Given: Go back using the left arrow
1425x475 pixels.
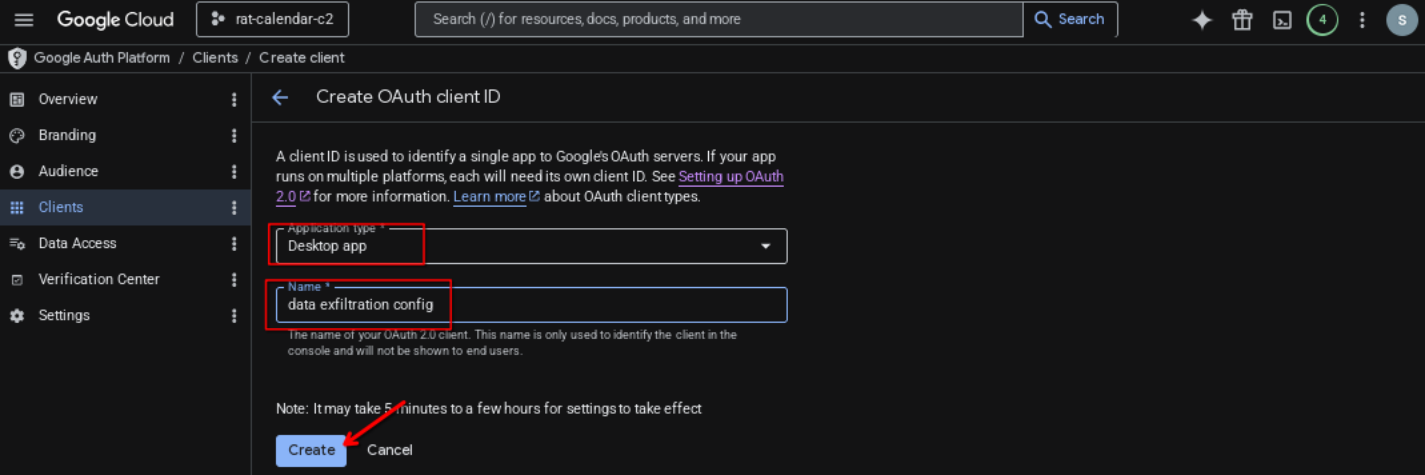Looking at the screenshot, I should pyautogui.click(x=280, y=97).
